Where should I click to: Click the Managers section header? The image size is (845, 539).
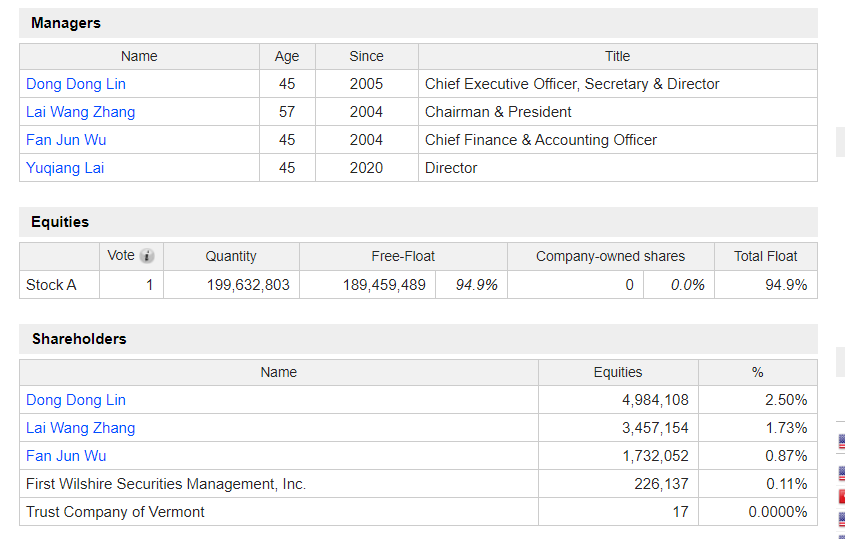[x=66, y=23]
